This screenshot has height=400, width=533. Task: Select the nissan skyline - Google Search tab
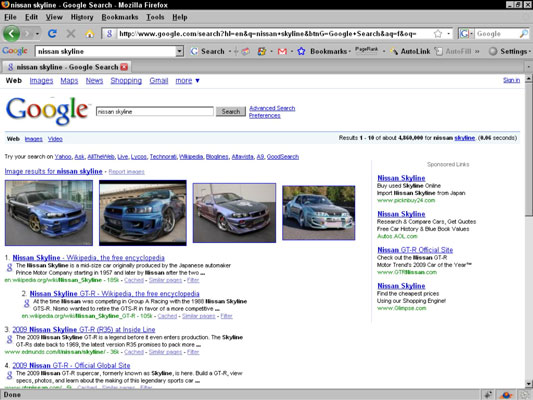[x=67, y=67]
